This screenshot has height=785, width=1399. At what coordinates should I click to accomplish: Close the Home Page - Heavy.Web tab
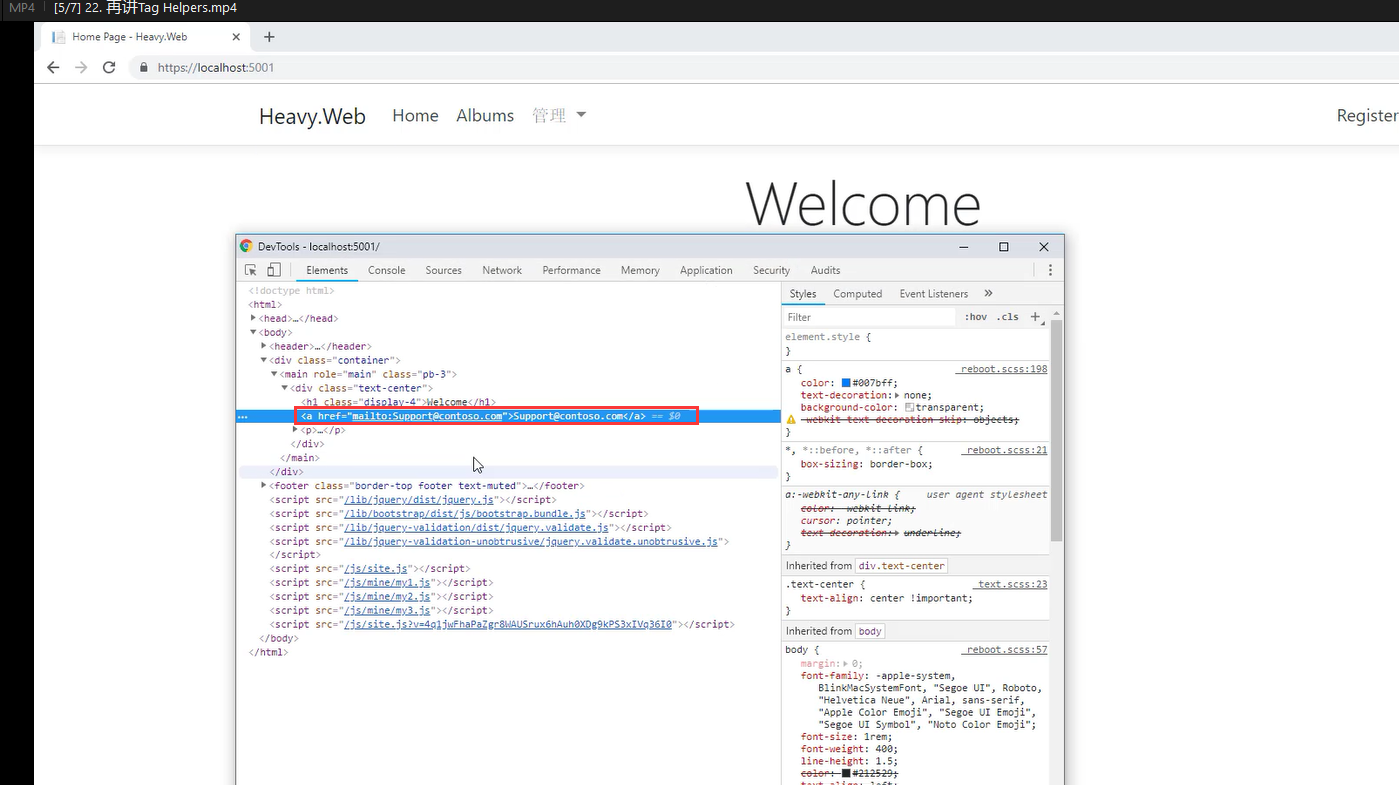(x=236, y=37)
